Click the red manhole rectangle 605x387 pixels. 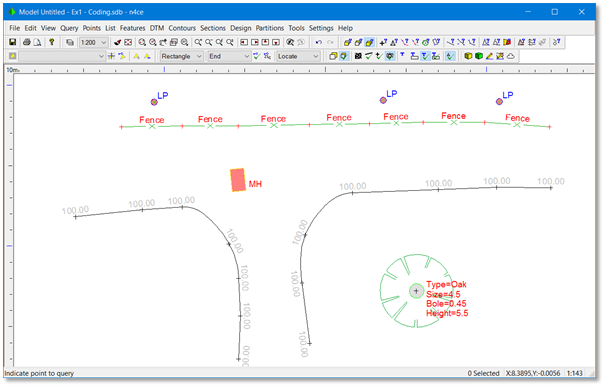[x=238, y=180]
